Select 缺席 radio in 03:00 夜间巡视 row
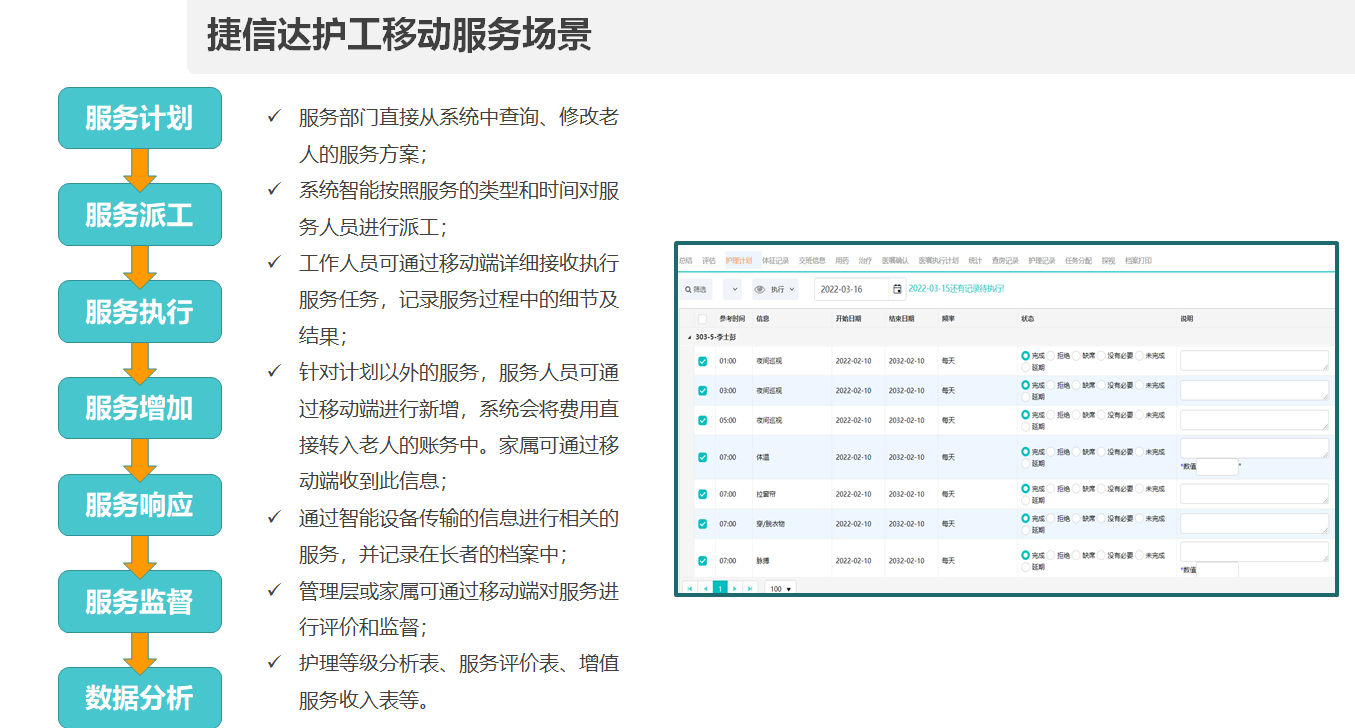 click(x=1076, y=385)
